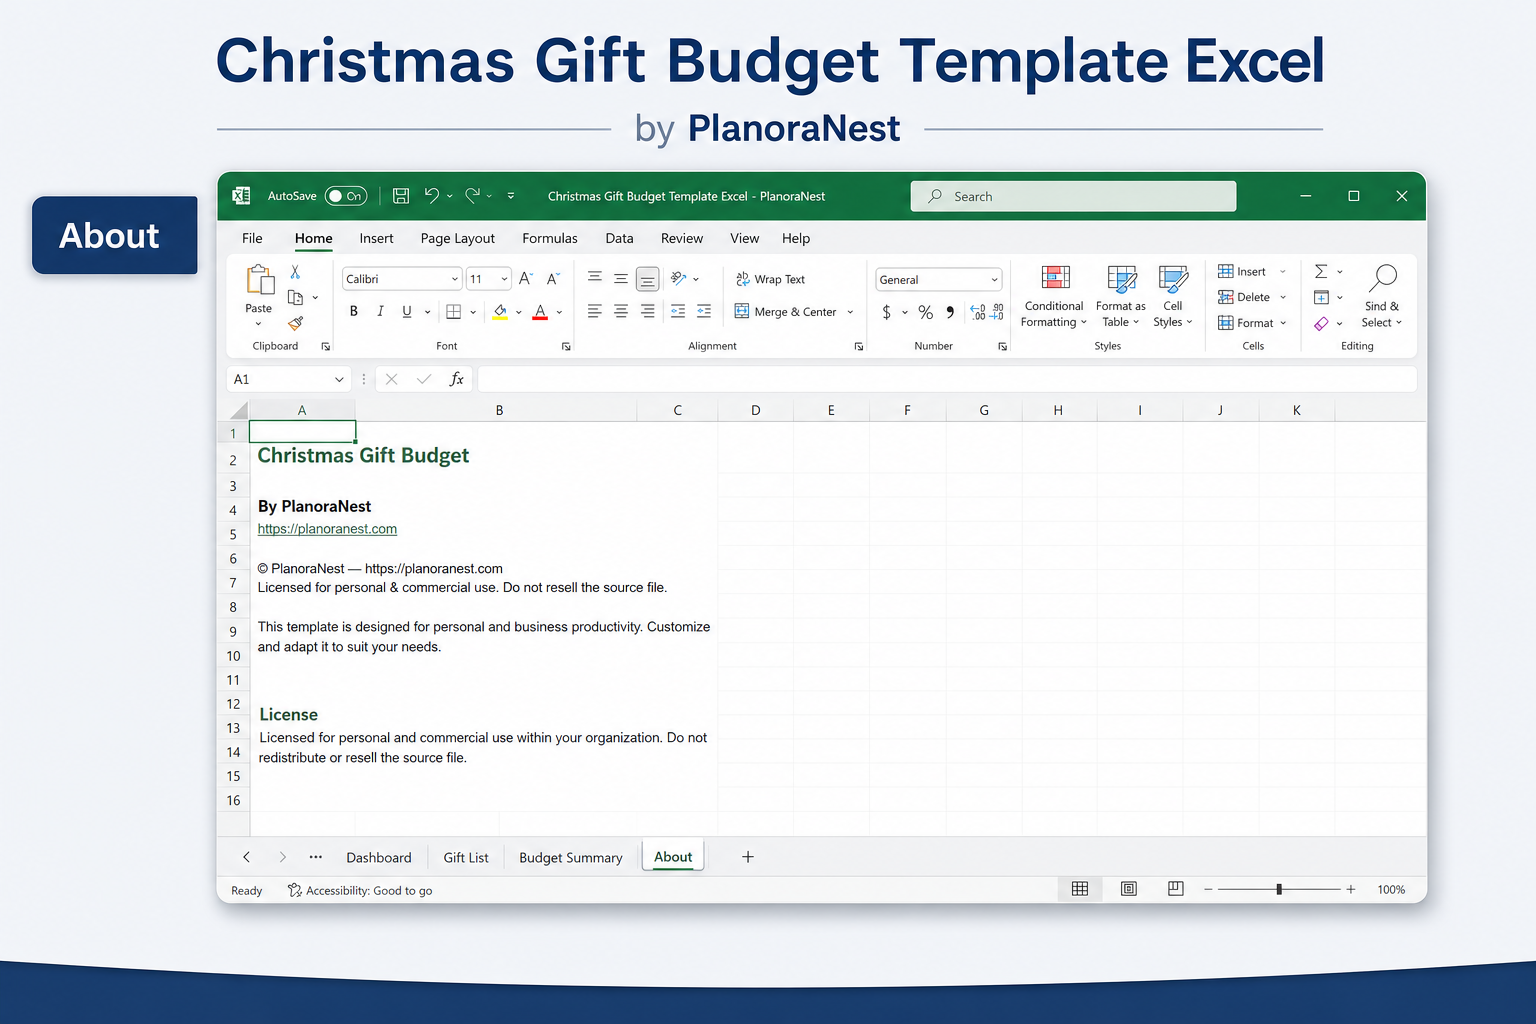Click in the Search box
The width and height of the screenshot is (1536, 1024).
[1073, 196]
